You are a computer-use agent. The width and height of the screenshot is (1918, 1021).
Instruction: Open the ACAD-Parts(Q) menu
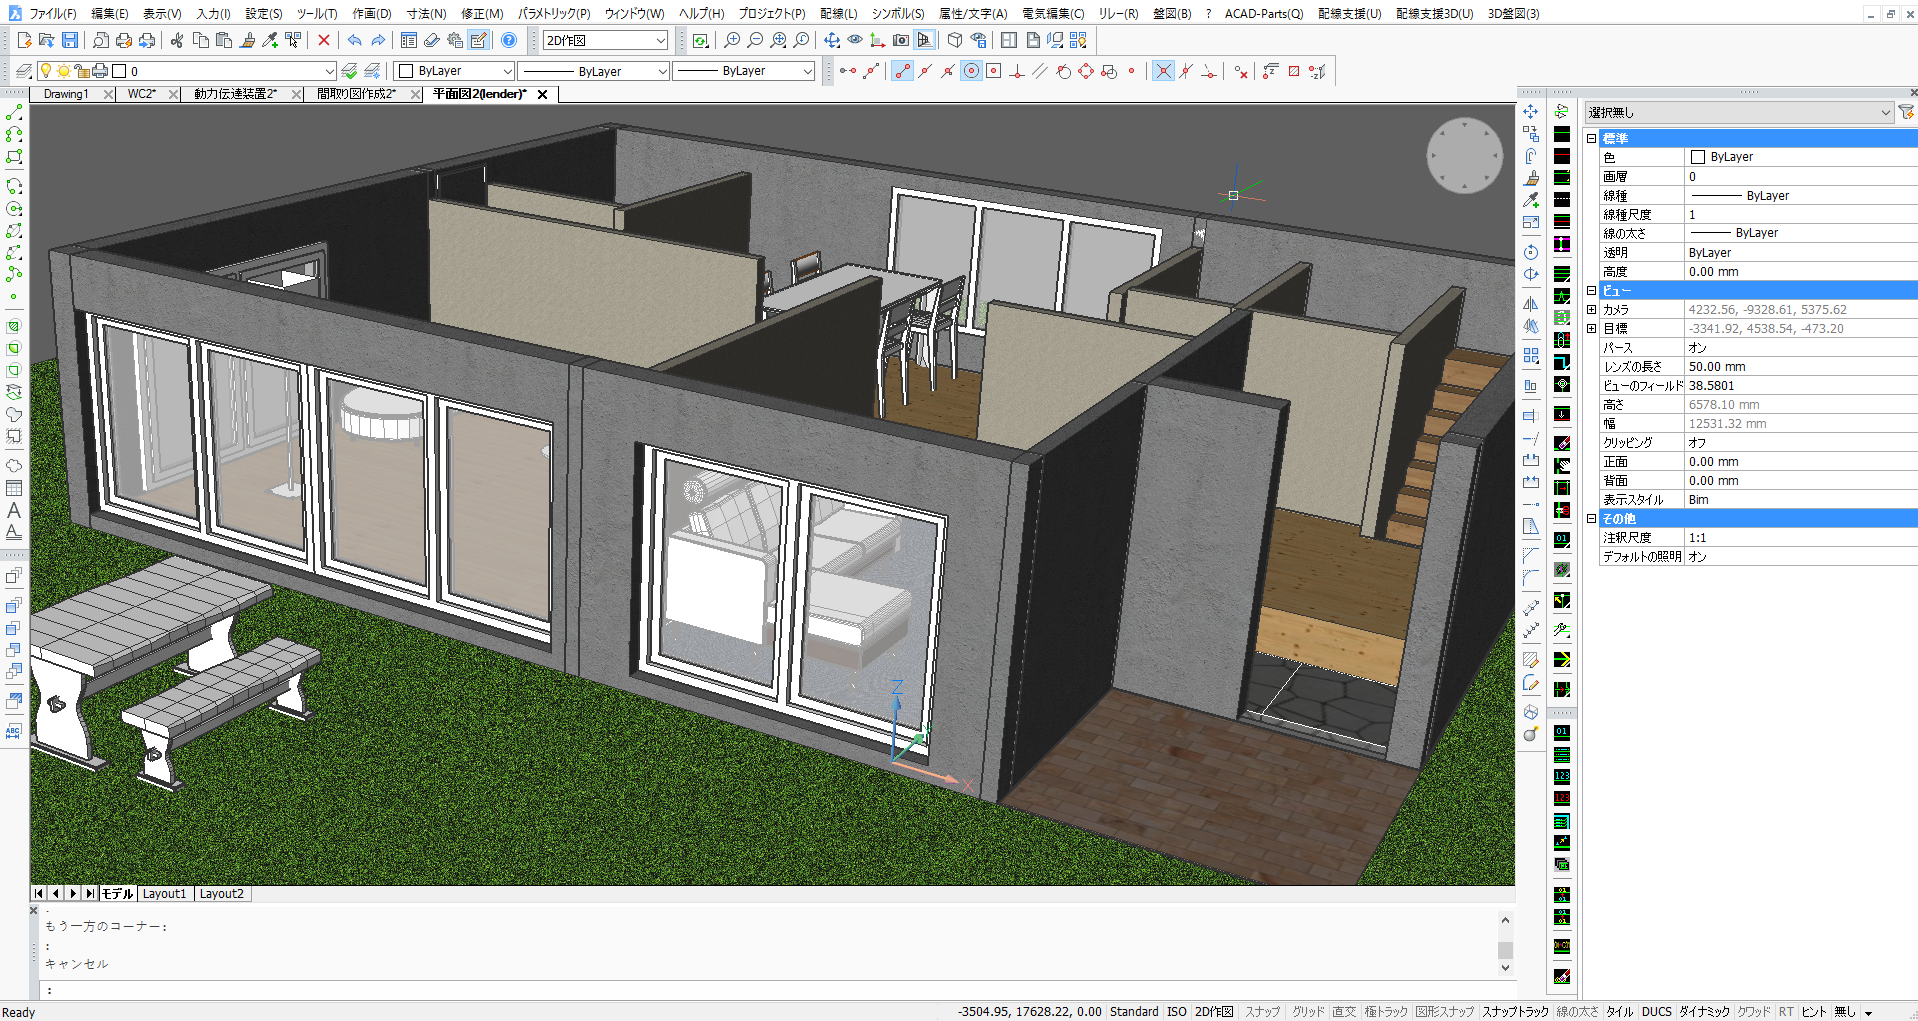1264,13
